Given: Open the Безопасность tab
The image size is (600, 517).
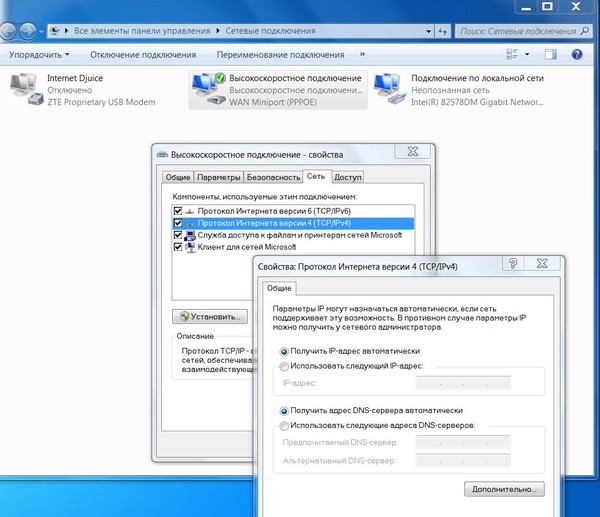Looking at the screenshot, I should tap(273, 177).
